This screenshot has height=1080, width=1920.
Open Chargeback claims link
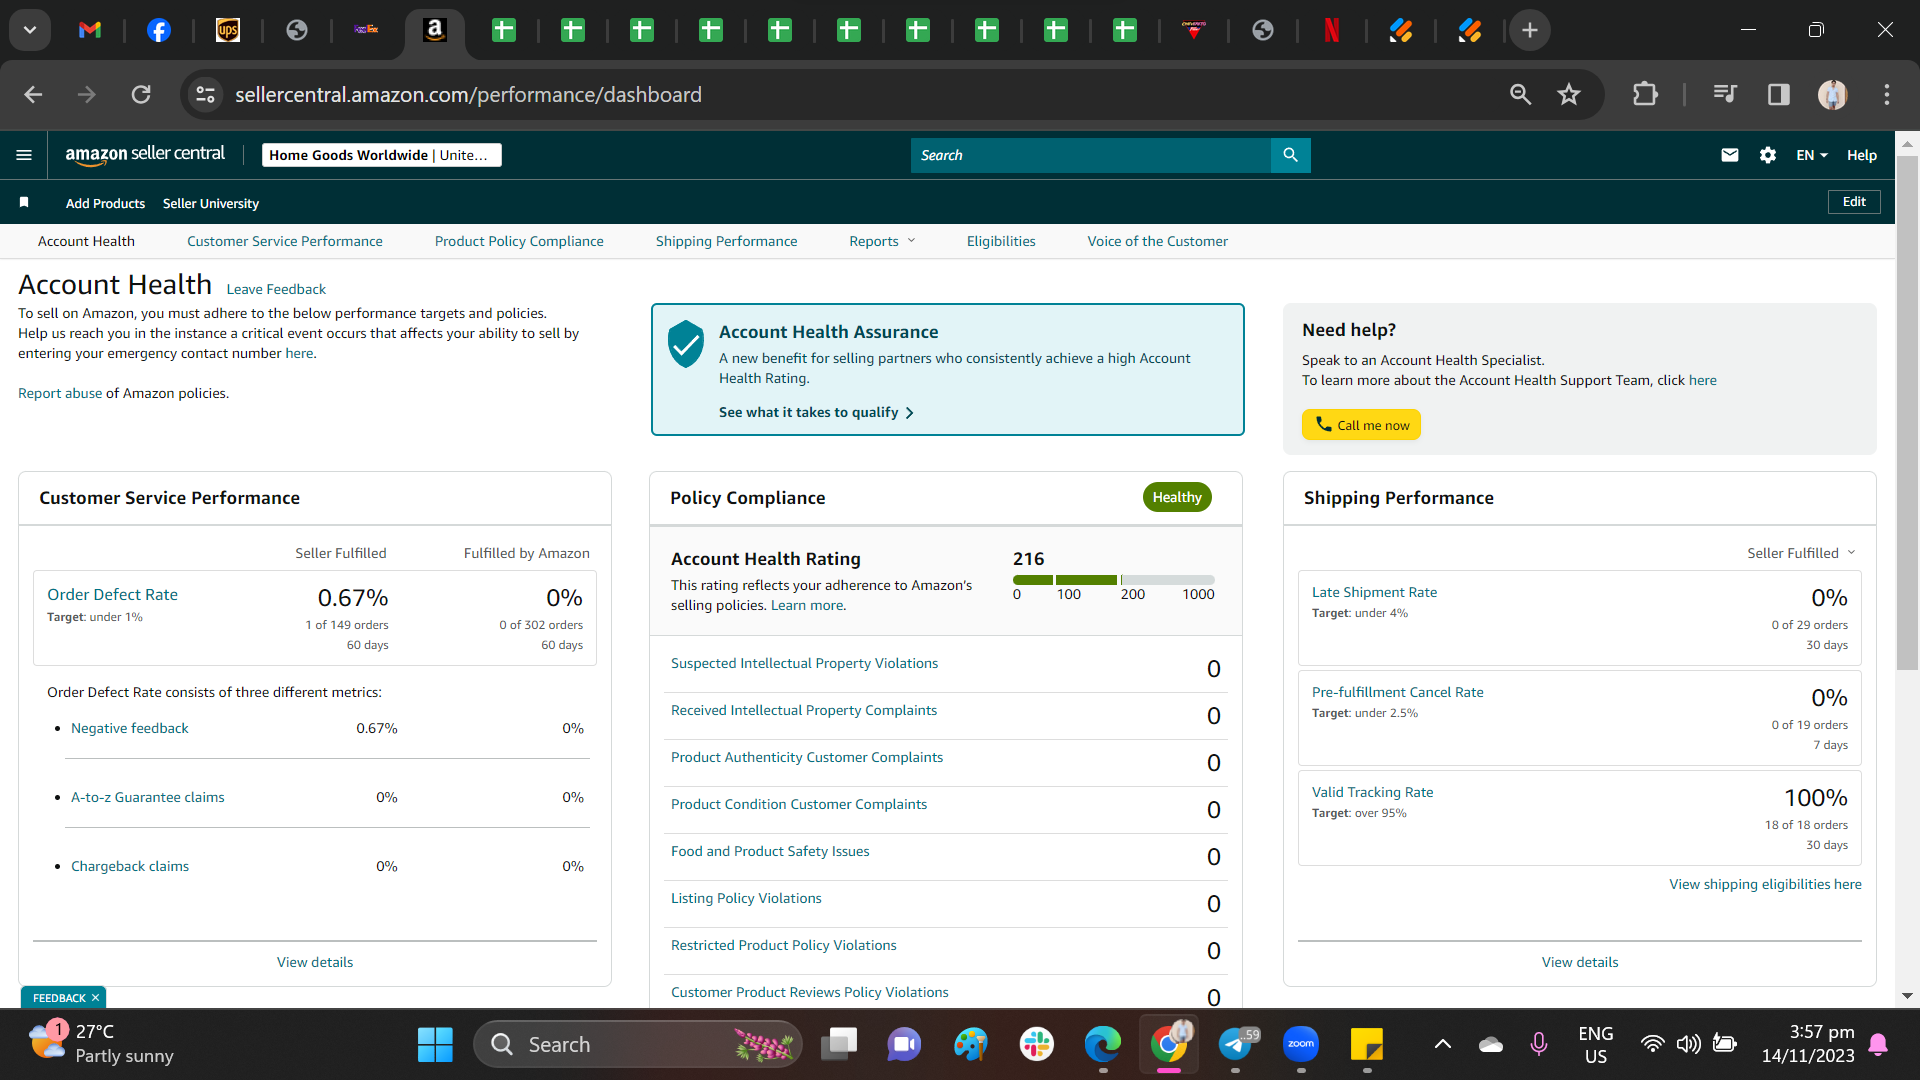pyautogui.click(x=129, y=866)
